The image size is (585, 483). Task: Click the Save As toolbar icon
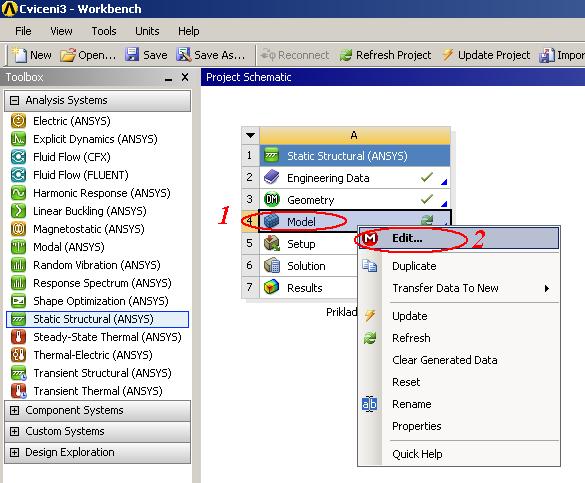(184, 55)
